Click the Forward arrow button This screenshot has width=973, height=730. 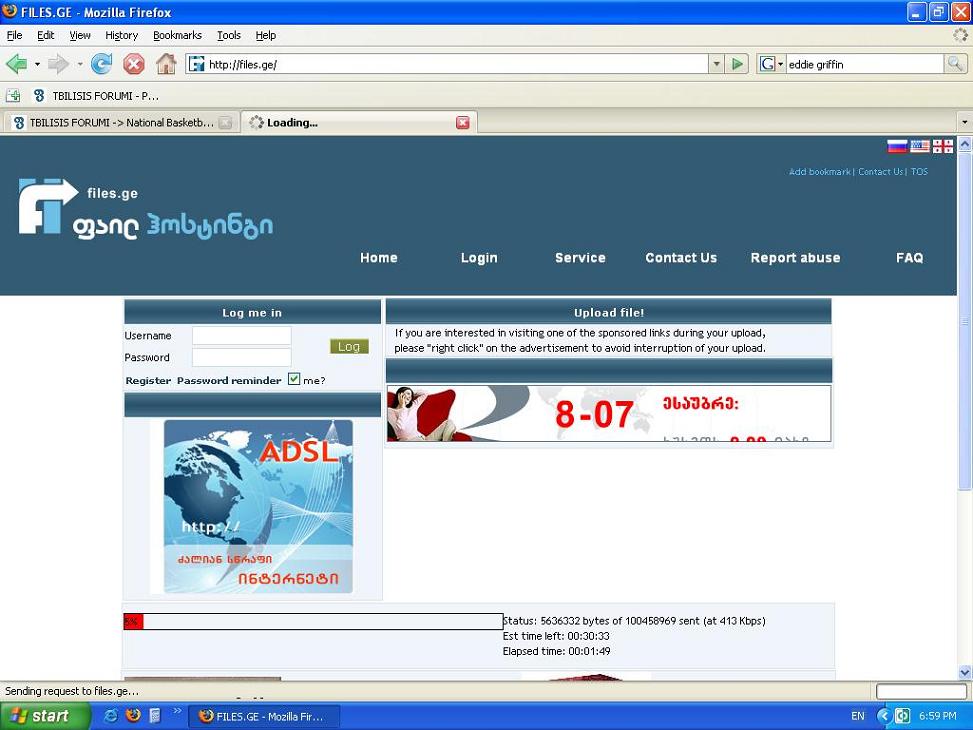tap(58, 63)
